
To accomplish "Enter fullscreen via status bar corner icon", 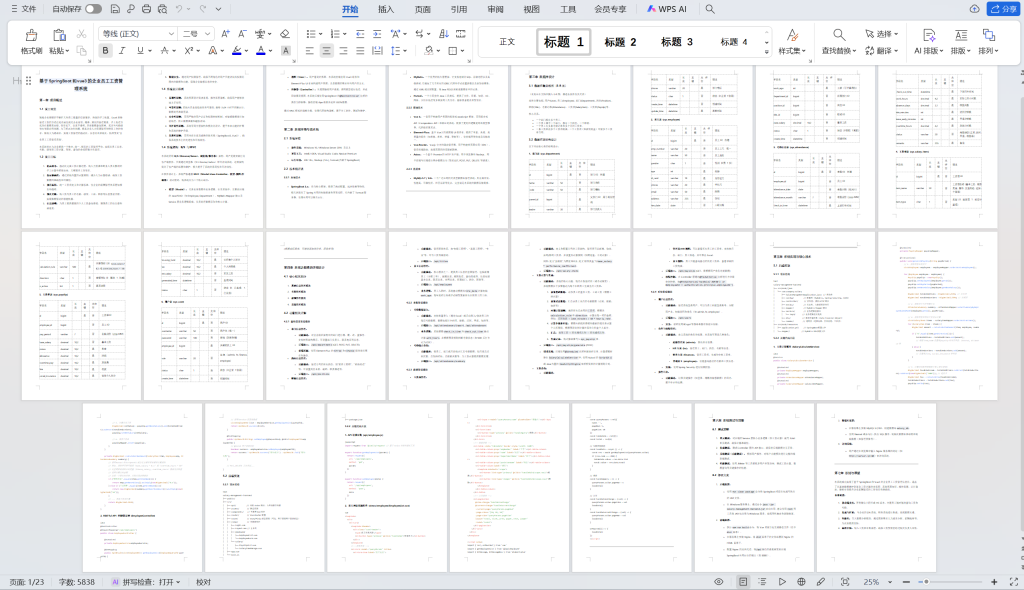I will point(1014,582).
